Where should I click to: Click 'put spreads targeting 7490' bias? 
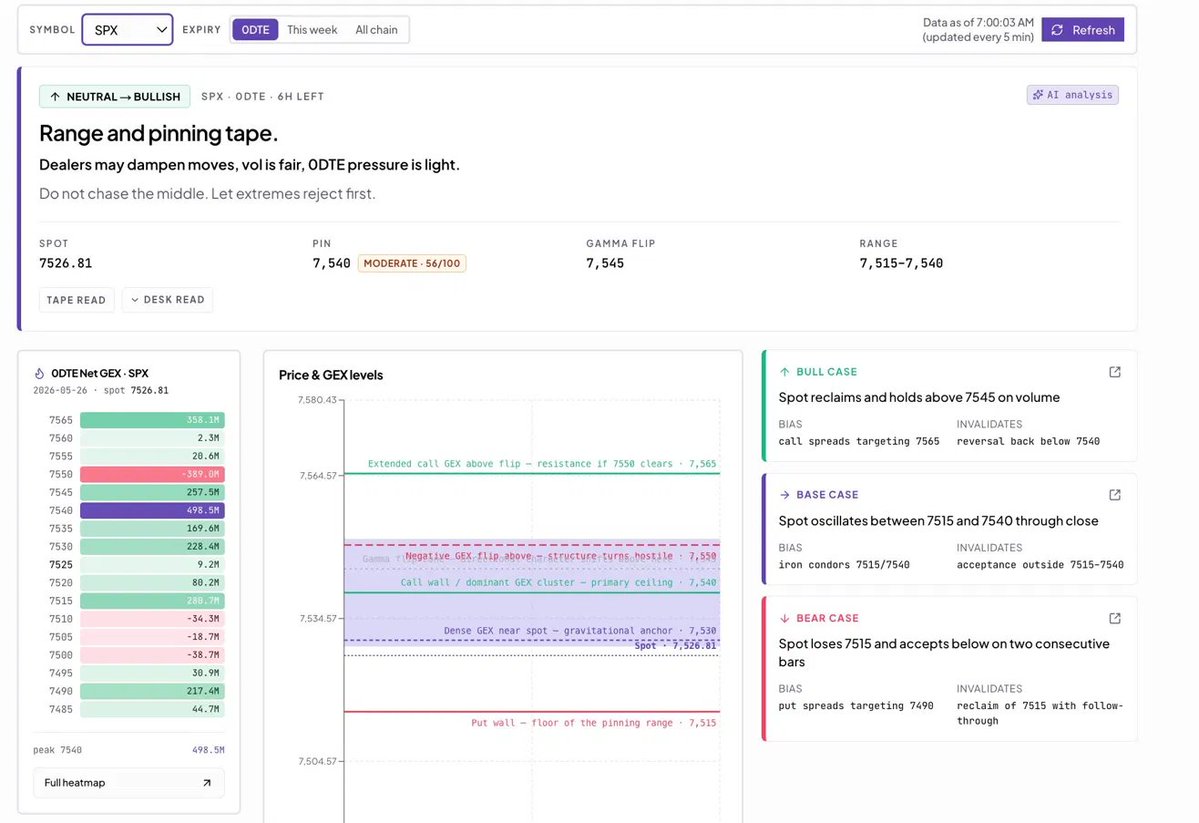856,706
